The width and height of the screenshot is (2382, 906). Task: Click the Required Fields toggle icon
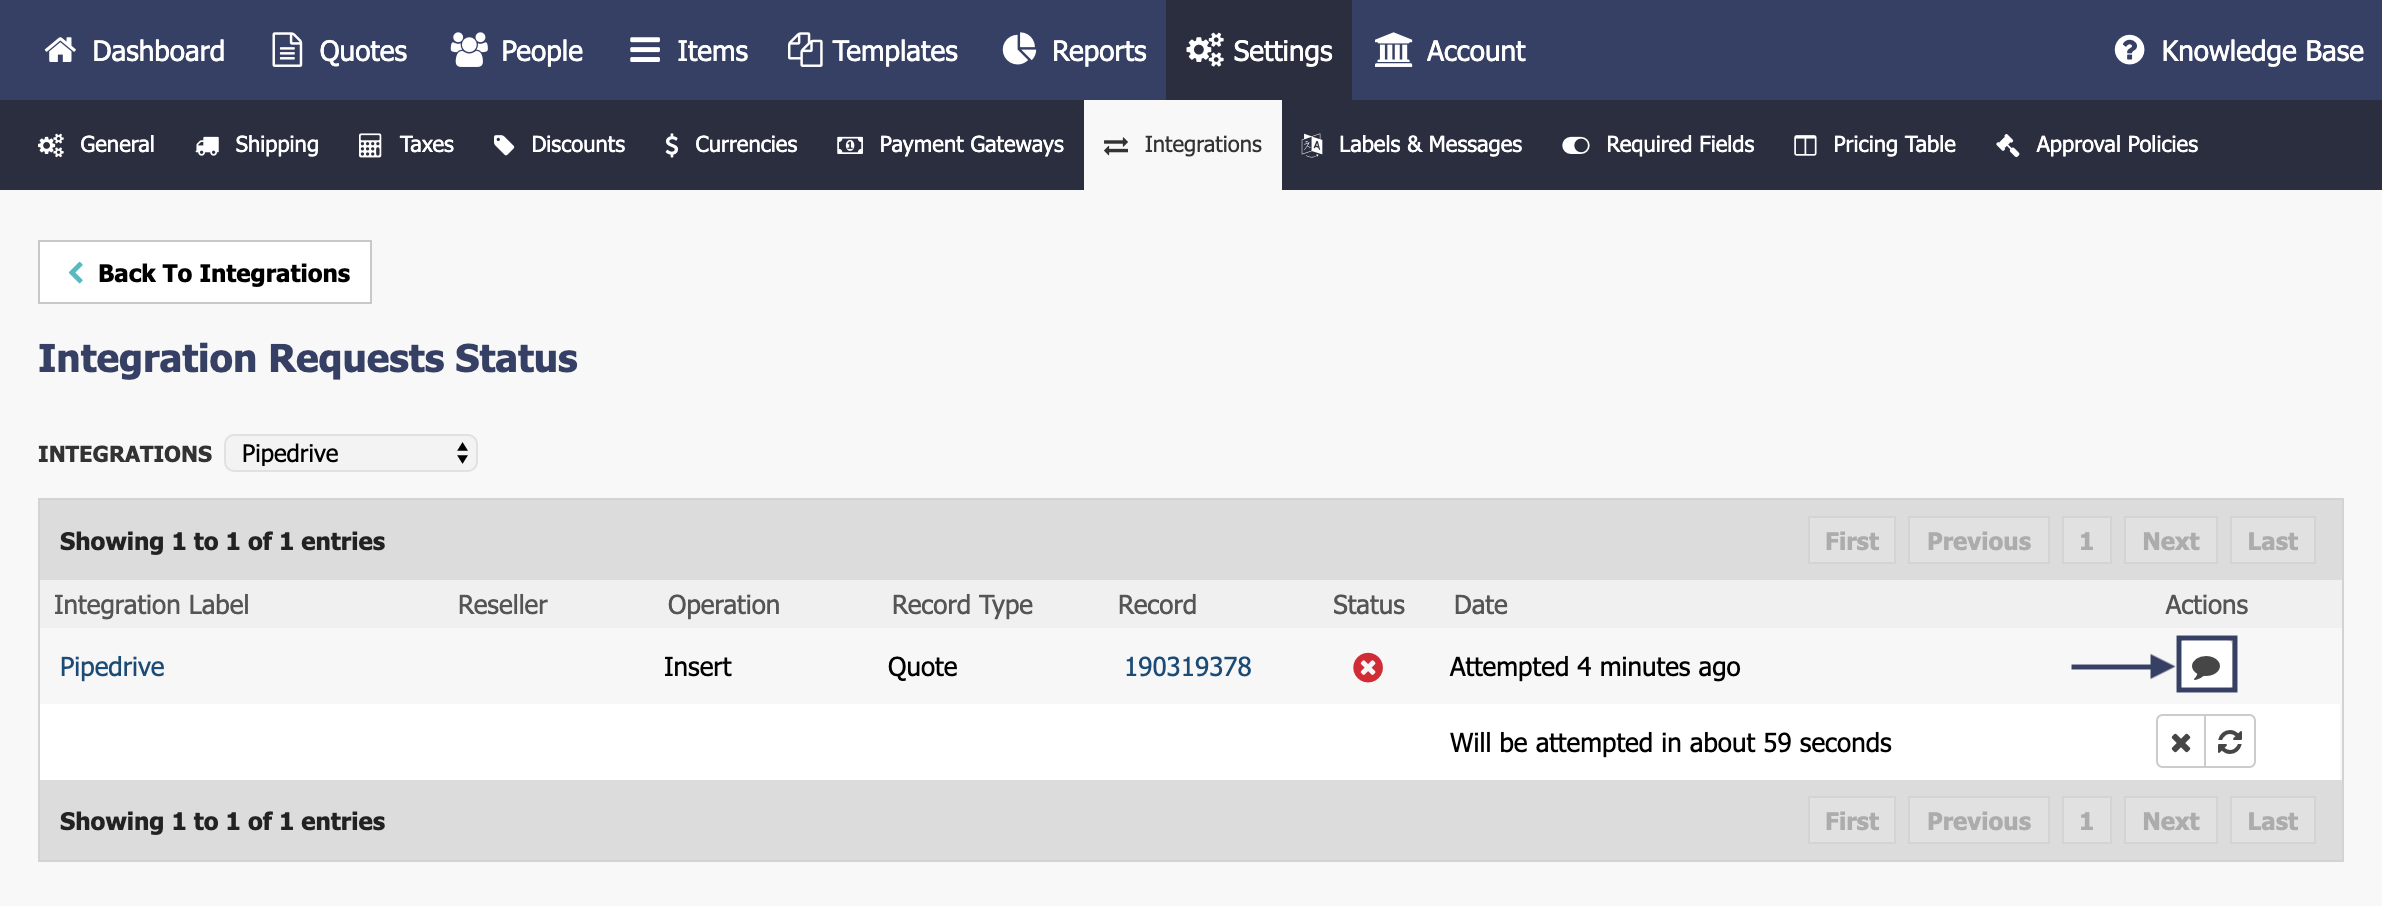click(1576, 146)
